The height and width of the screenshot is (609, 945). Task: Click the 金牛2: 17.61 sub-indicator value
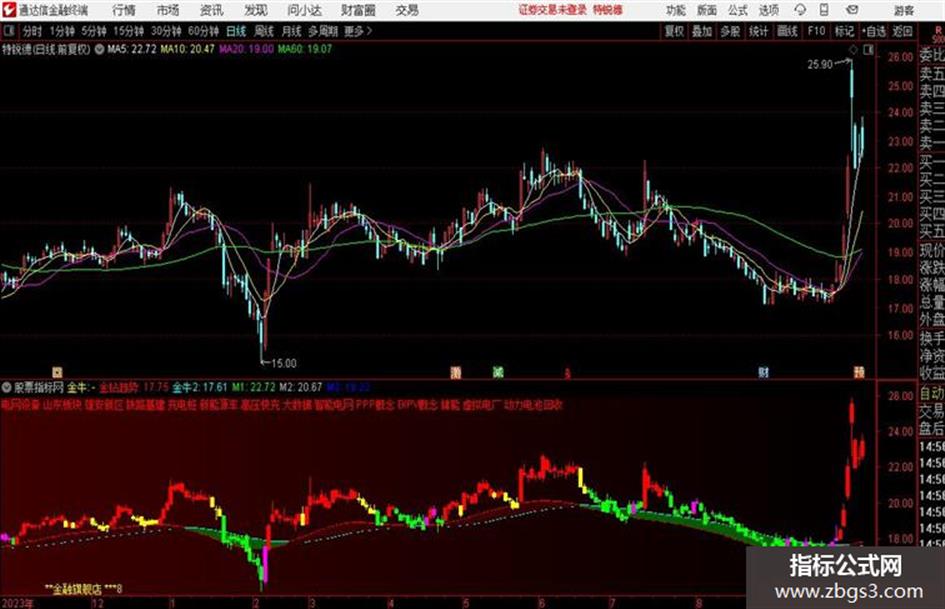[200, 387]
